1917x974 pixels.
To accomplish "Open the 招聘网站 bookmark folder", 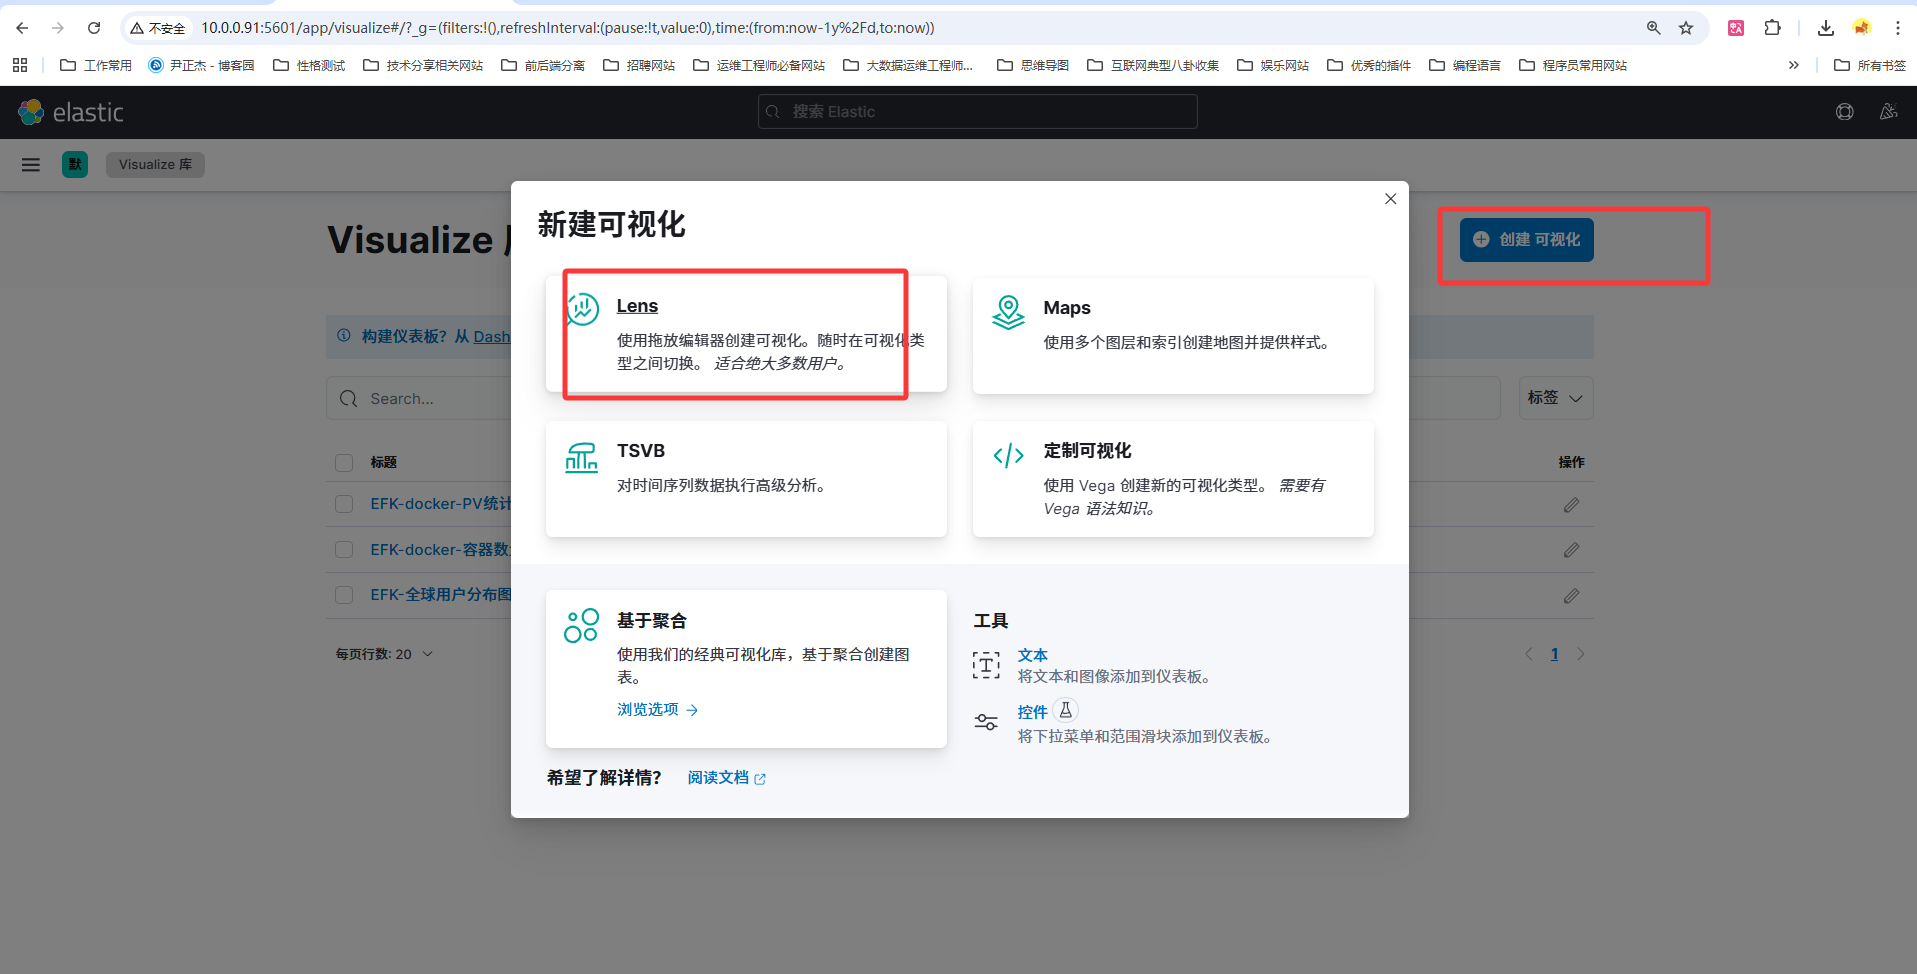I will pyautogui.click(x=639, y=65).
